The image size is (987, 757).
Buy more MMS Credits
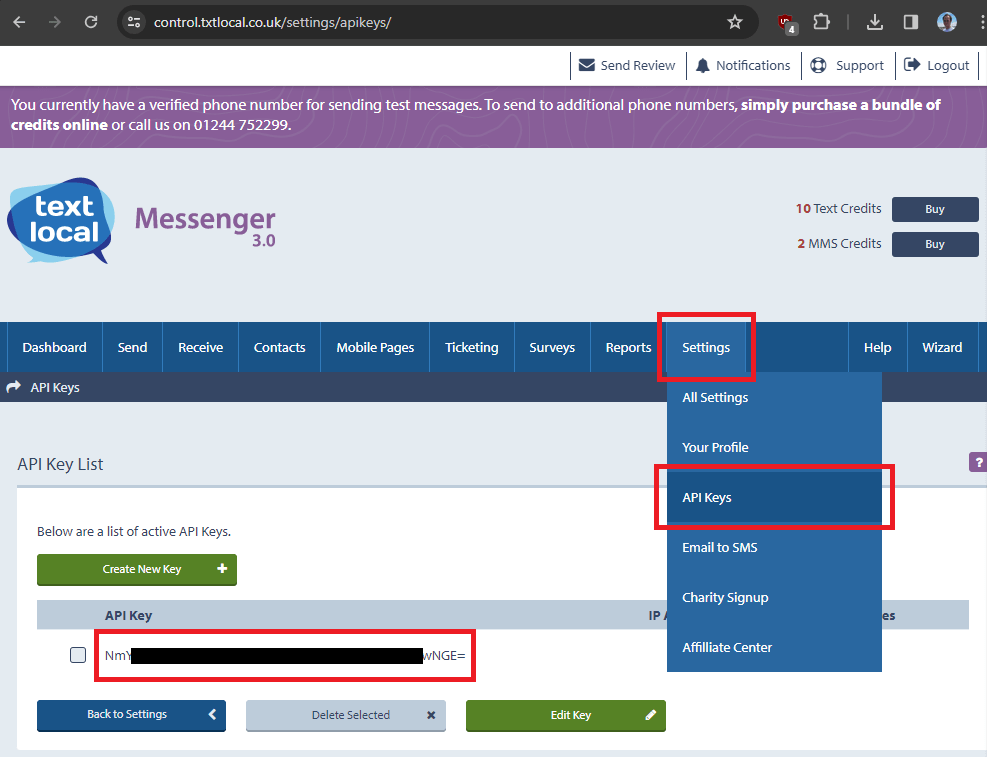tap(935, 244)
